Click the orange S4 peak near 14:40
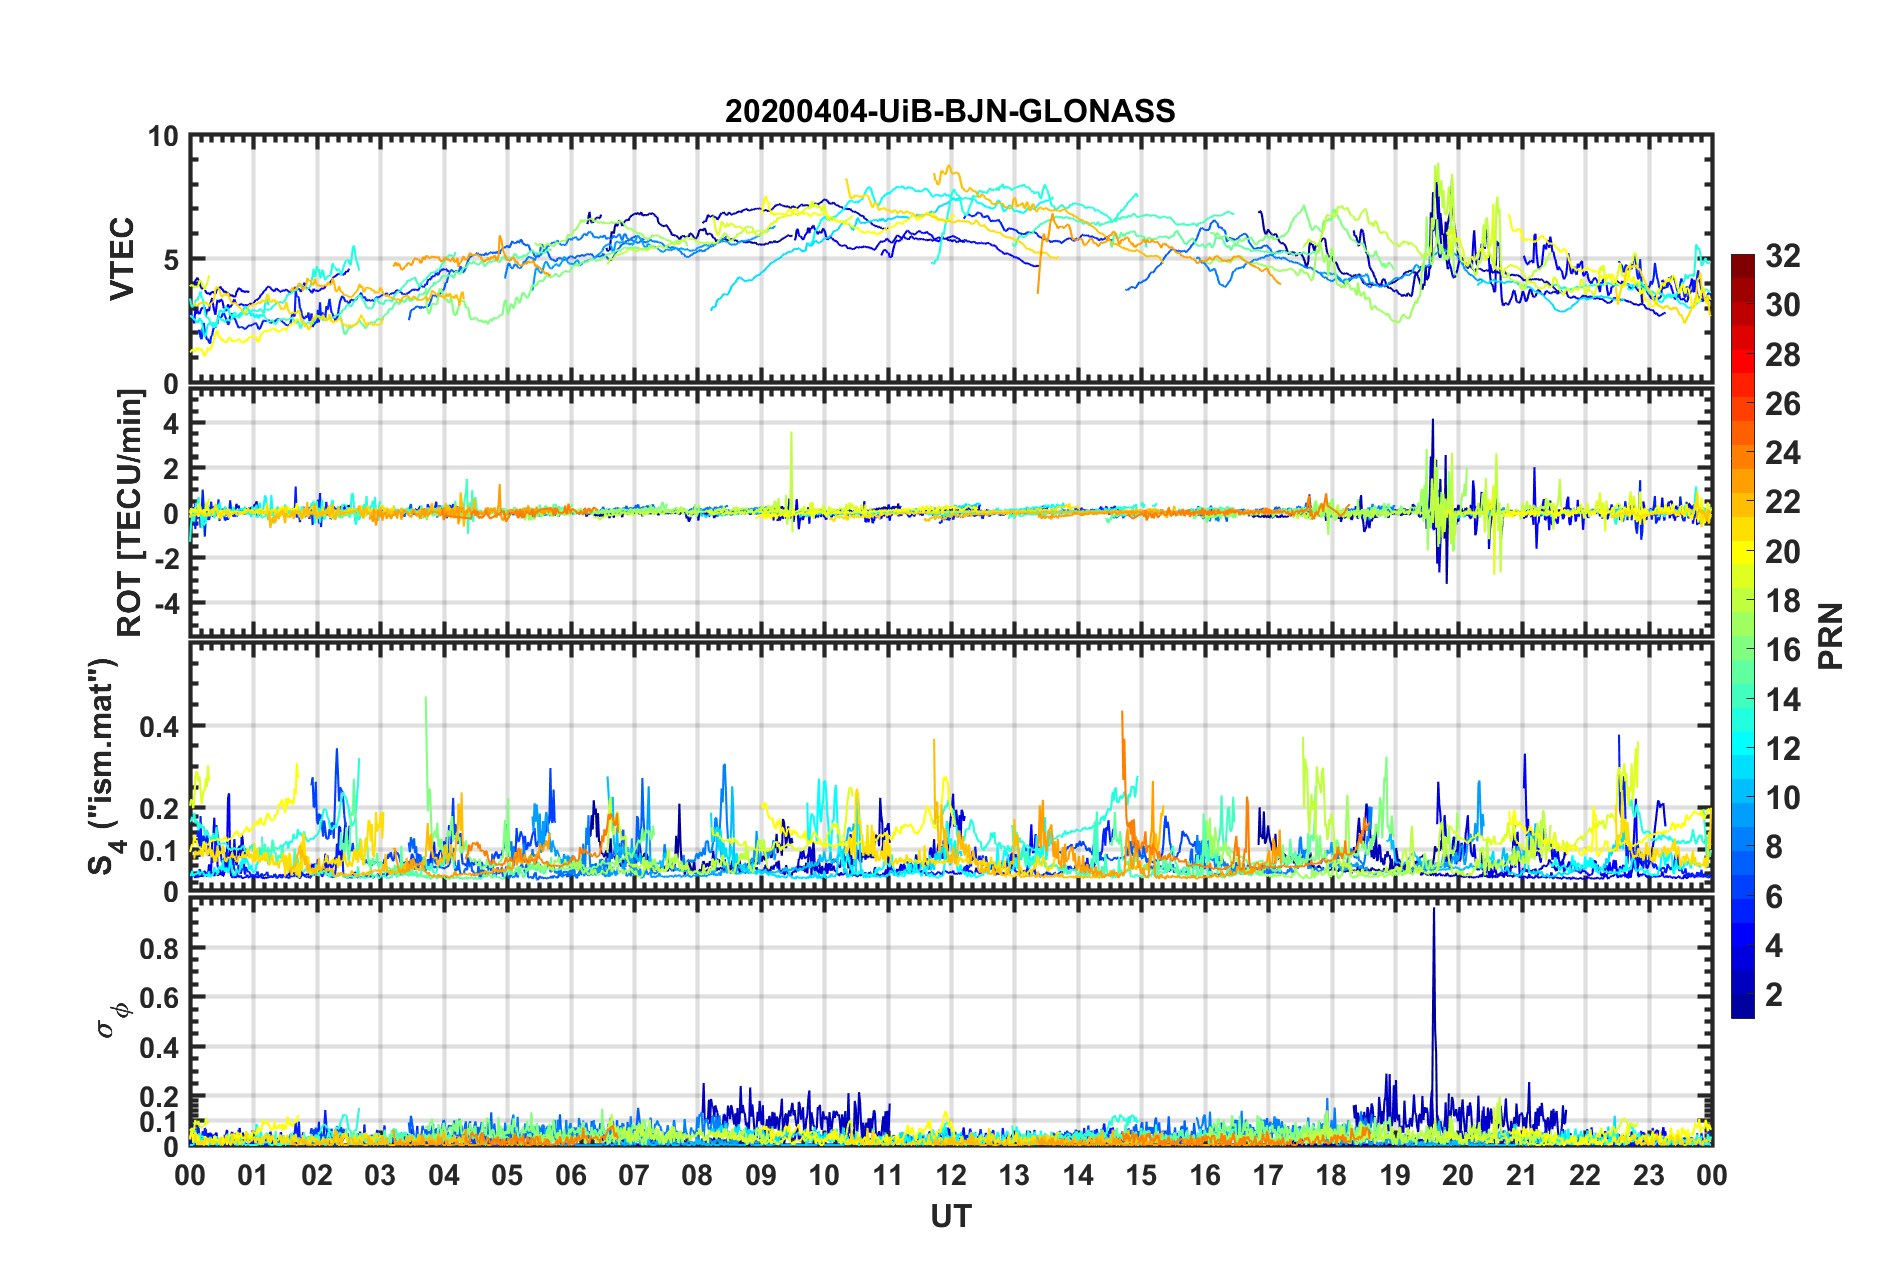The width and height of the screenshot is (1902, 1272). pos(1122,714)
